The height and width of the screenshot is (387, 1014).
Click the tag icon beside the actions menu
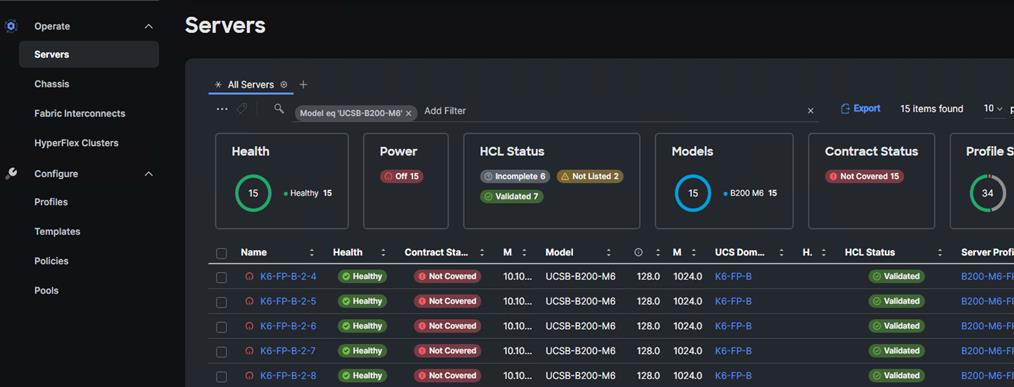(241, 109)
